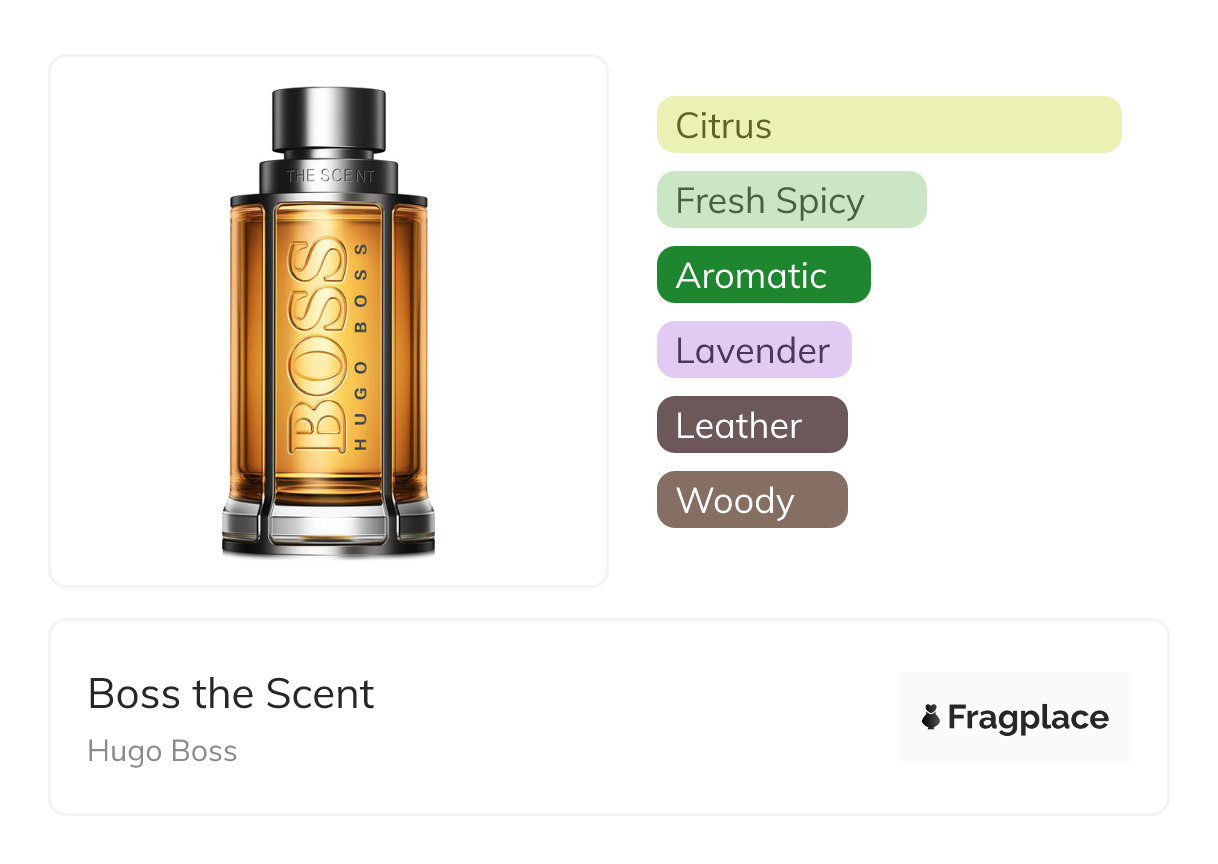The height and width of the screenshot is (864, 1218).
Task: Select the Fresh Spicy accord bar
Action: (x=792, y=200)
